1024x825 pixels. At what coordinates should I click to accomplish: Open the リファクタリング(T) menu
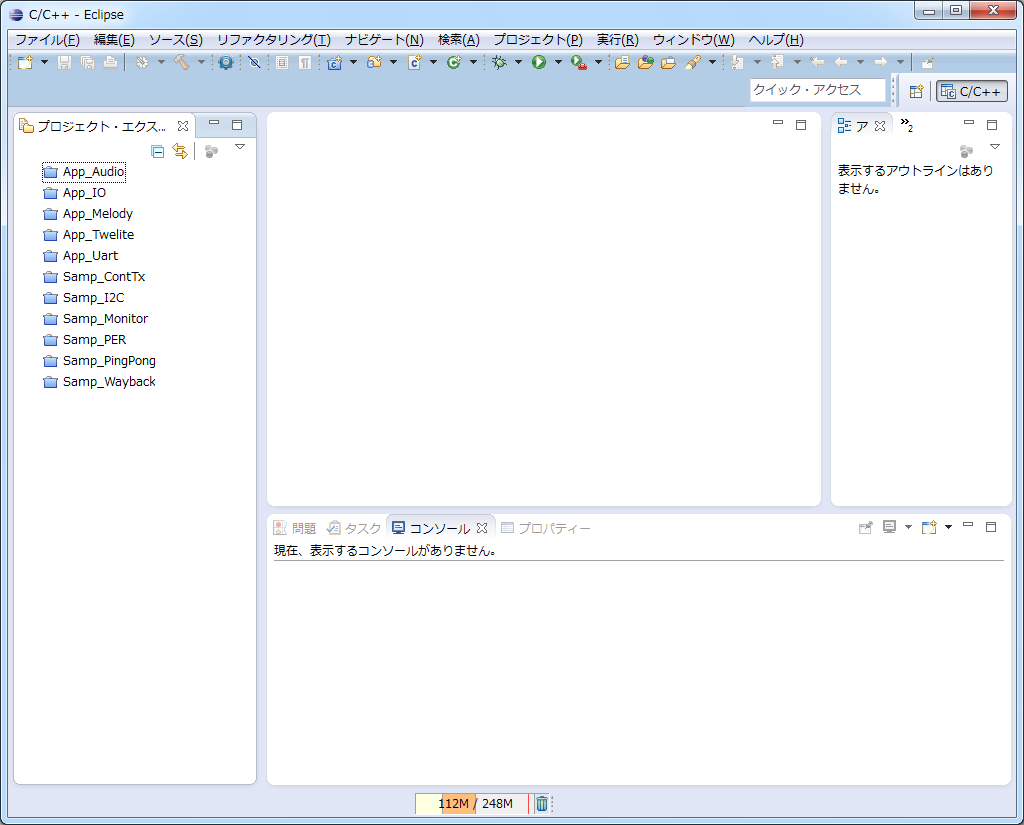tap(274, 40)
